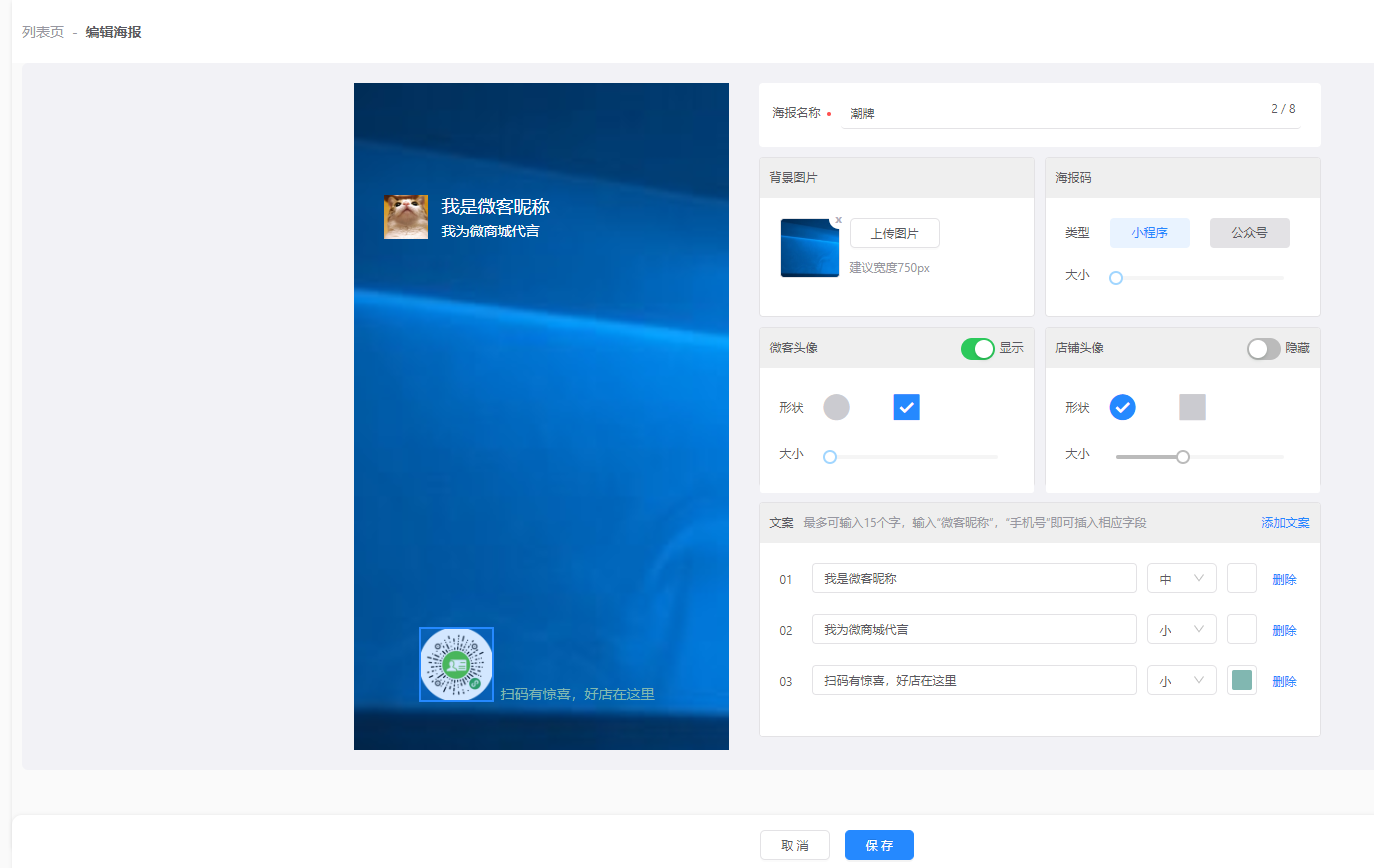Screen dimensions: 1374x868
Task: Click the 取消 button
Action: pyautogui.click(x=795, y=845)
